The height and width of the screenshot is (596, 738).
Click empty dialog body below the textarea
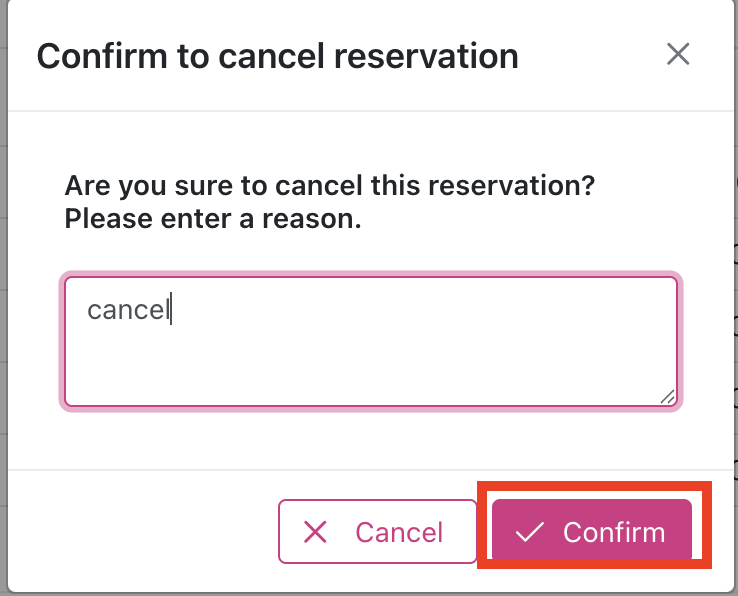click(371, 440)
